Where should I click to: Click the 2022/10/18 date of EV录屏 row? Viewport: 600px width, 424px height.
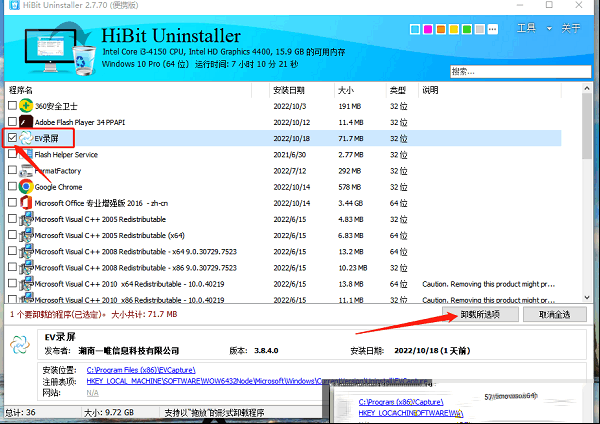click(x=292, y=139)
